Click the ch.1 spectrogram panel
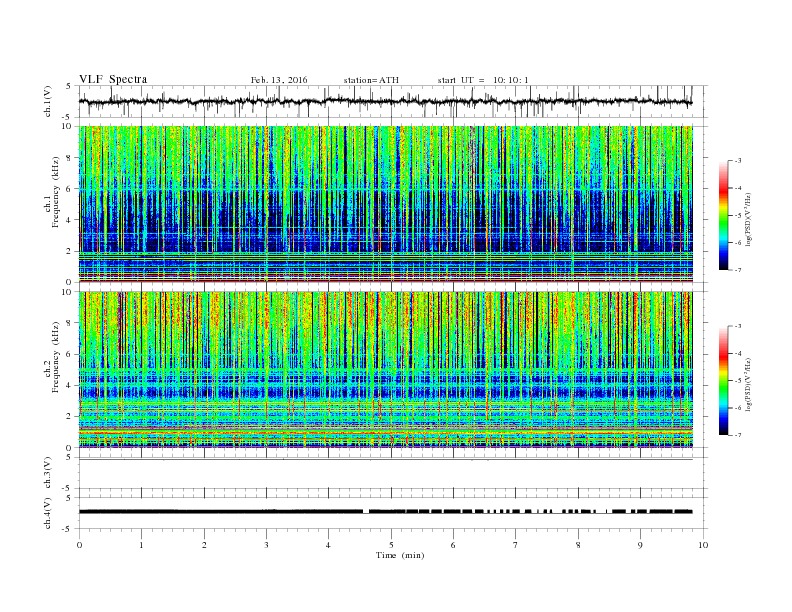 coord(386,204)
